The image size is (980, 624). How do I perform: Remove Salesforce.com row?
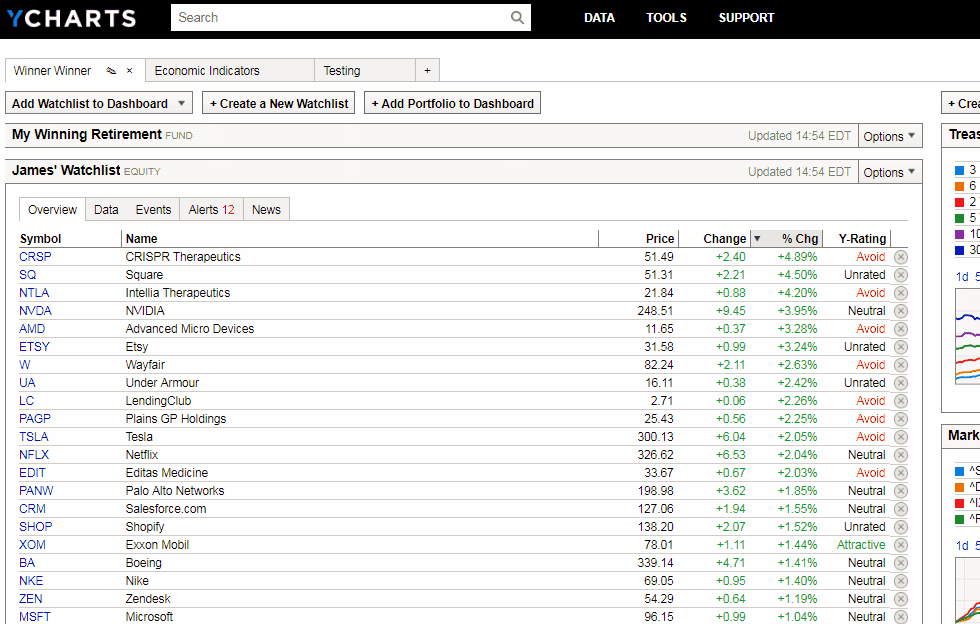point(901,509)
